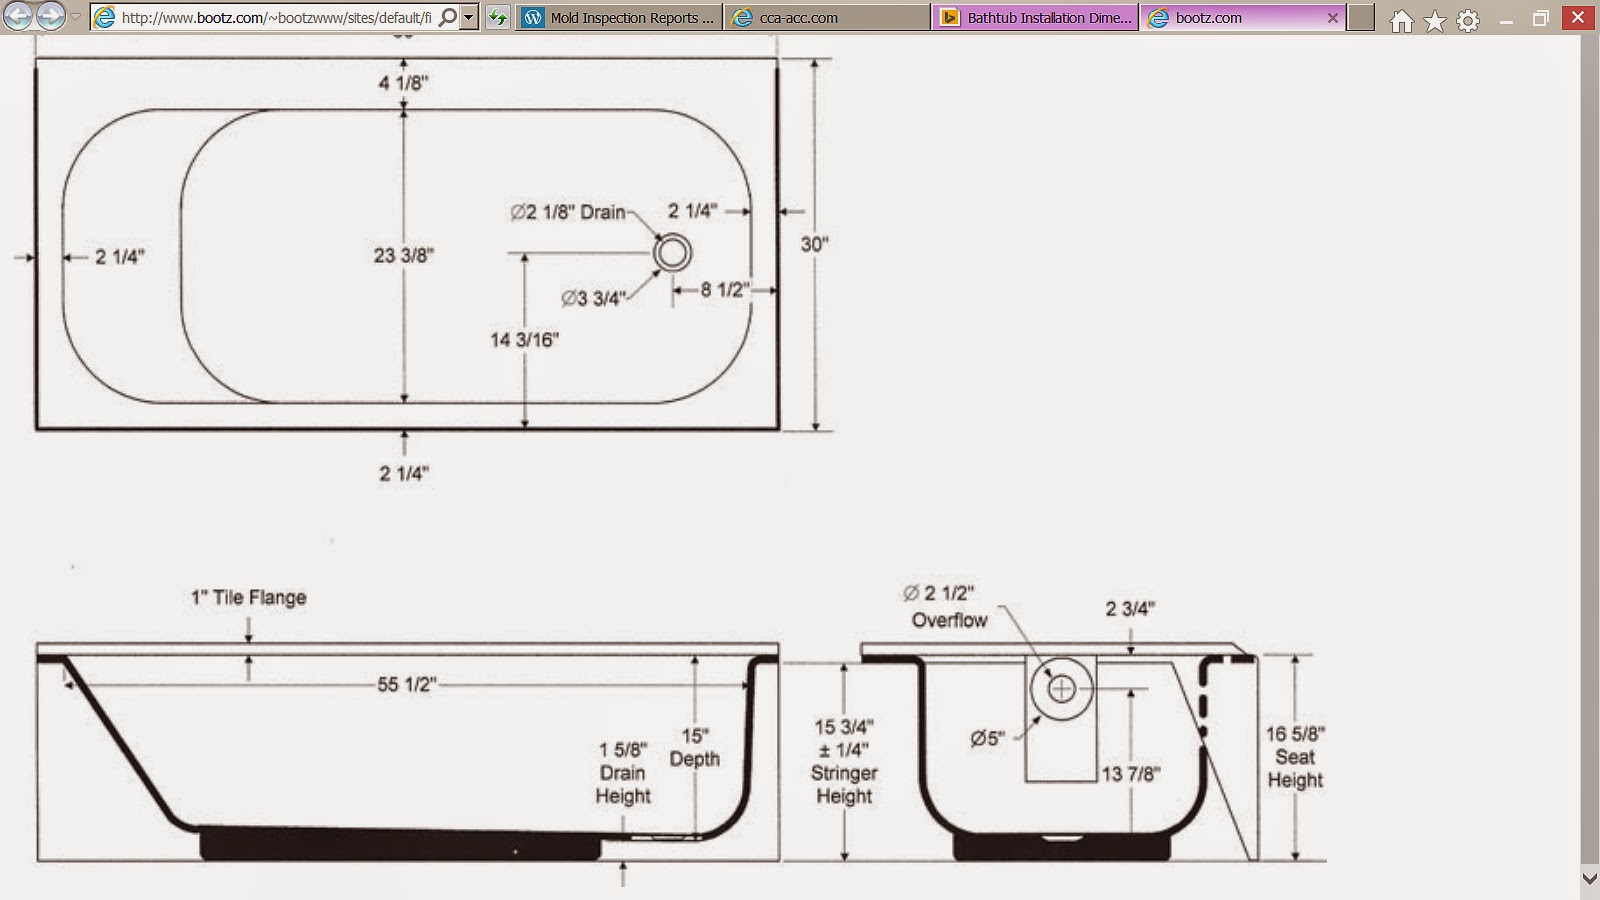
Task: Switch to the cca-acc.com tab
Action: [828, 17]
